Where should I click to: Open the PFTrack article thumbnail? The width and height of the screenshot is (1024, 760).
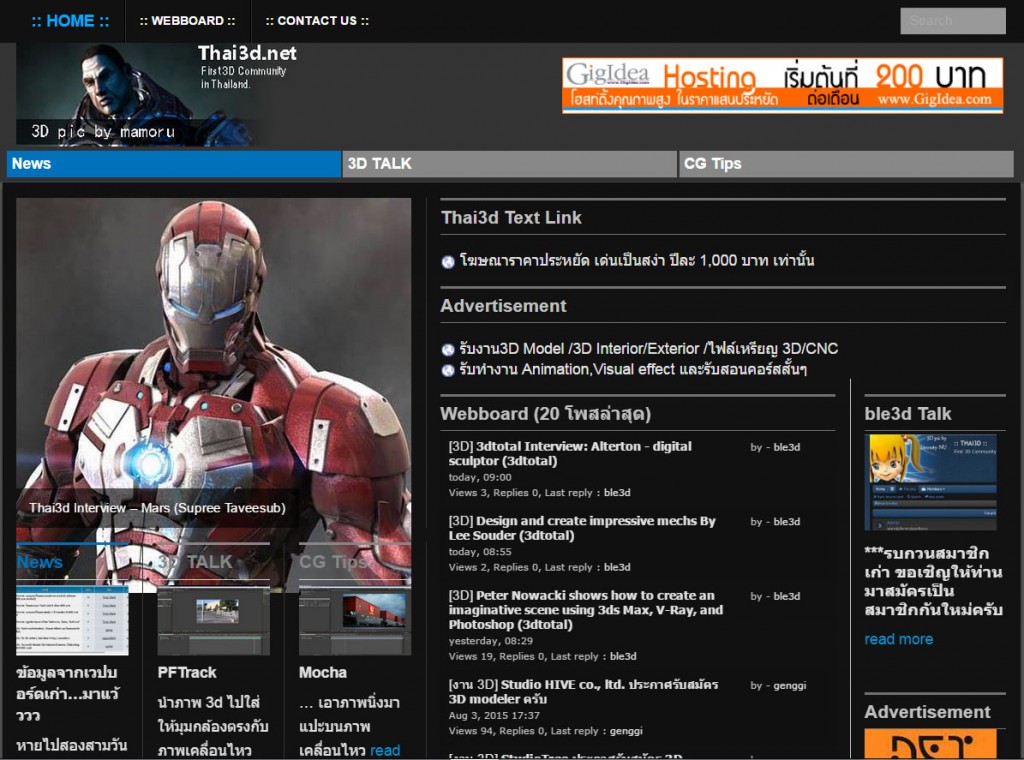pos(214,620)
